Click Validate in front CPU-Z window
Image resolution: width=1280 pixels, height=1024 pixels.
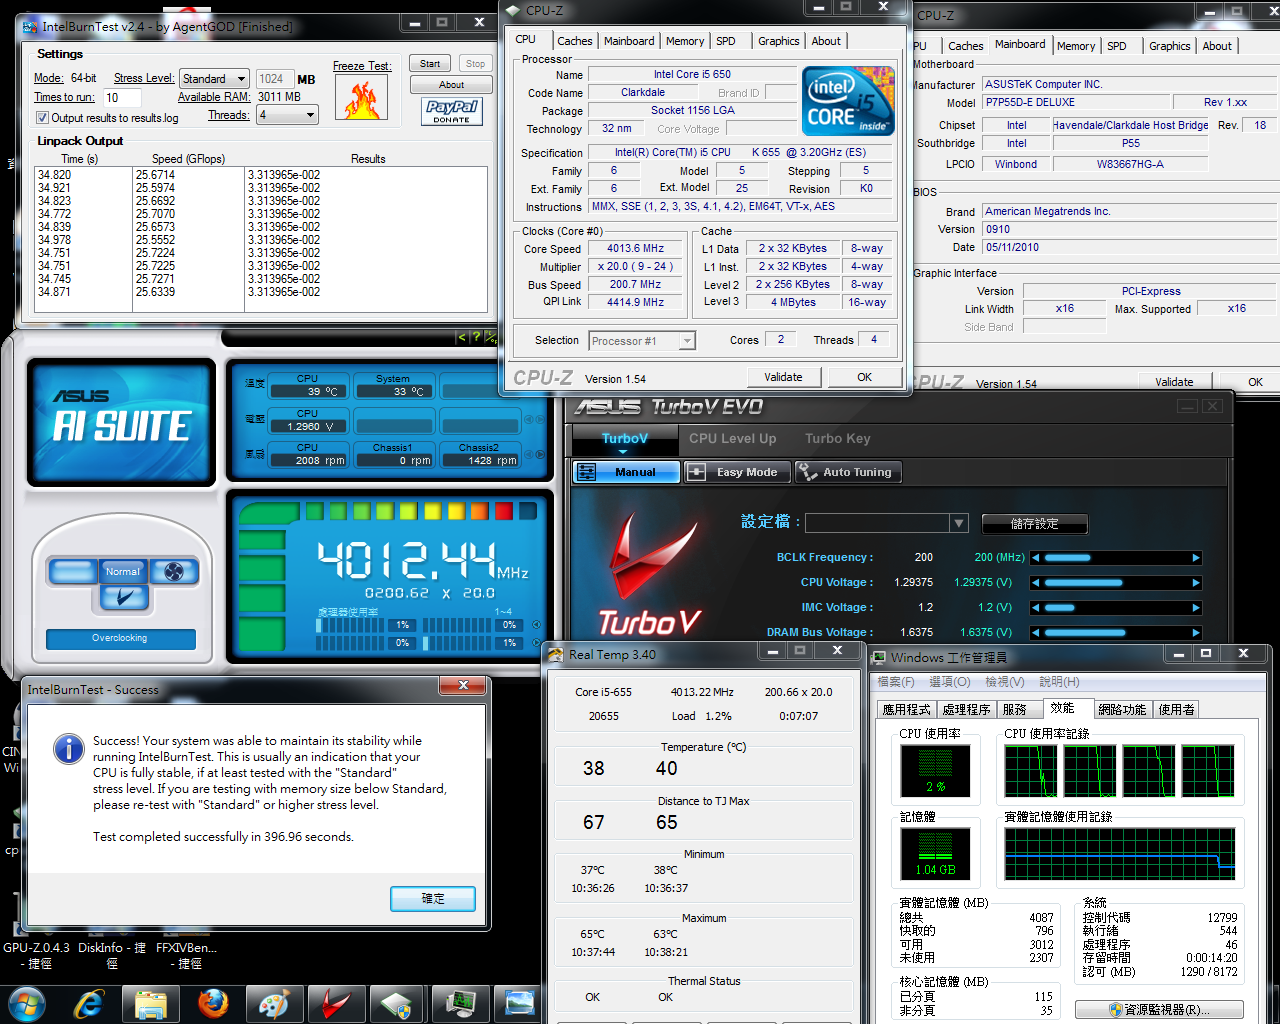[784, 377]
